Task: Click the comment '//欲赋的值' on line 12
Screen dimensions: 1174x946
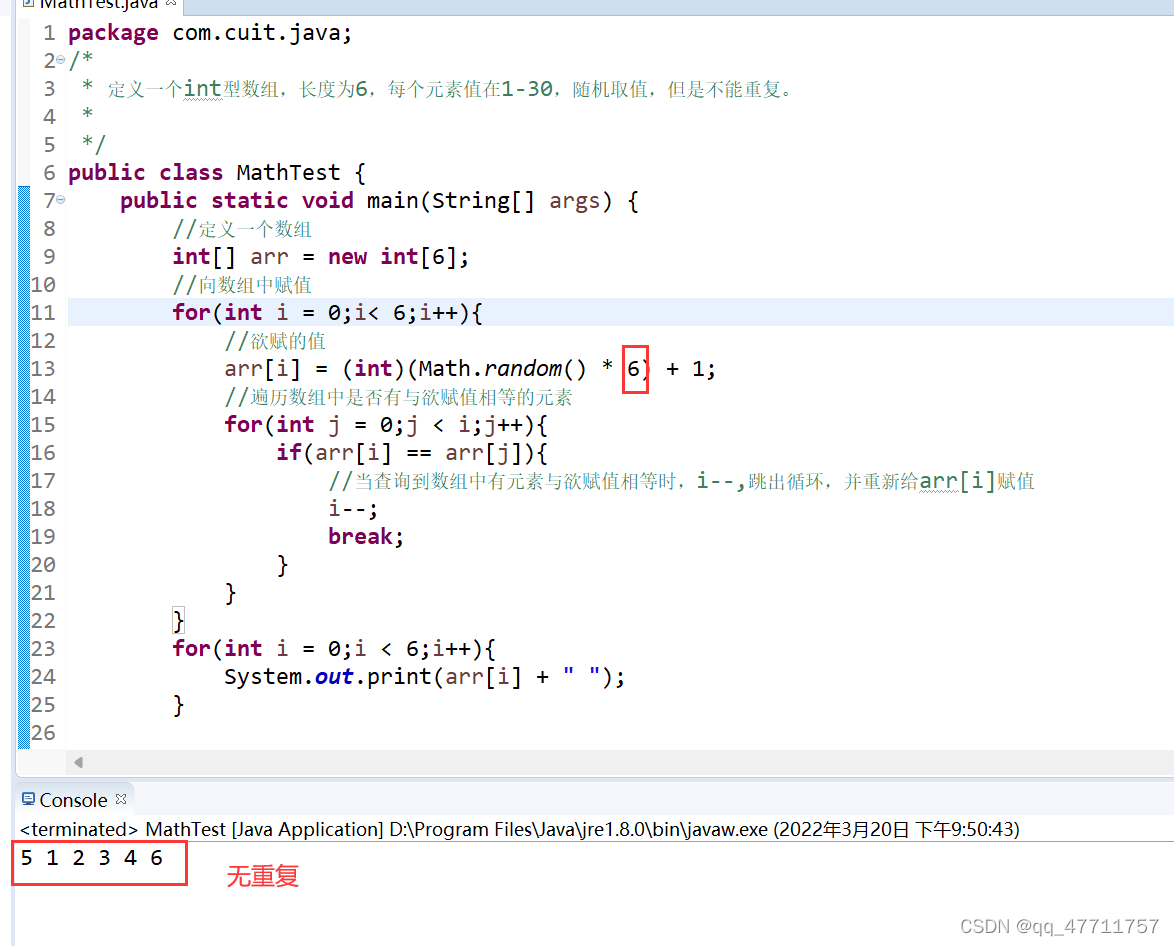Action: tap(275, 341)
